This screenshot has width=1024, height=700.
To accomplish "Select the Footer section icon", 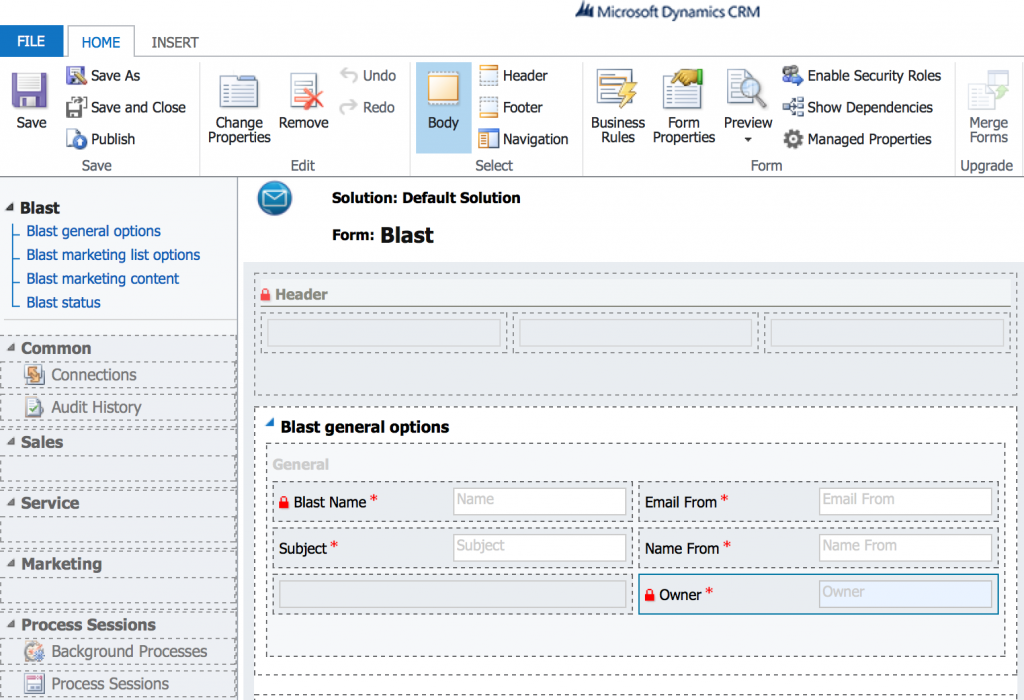I will [x=488, y=107].
